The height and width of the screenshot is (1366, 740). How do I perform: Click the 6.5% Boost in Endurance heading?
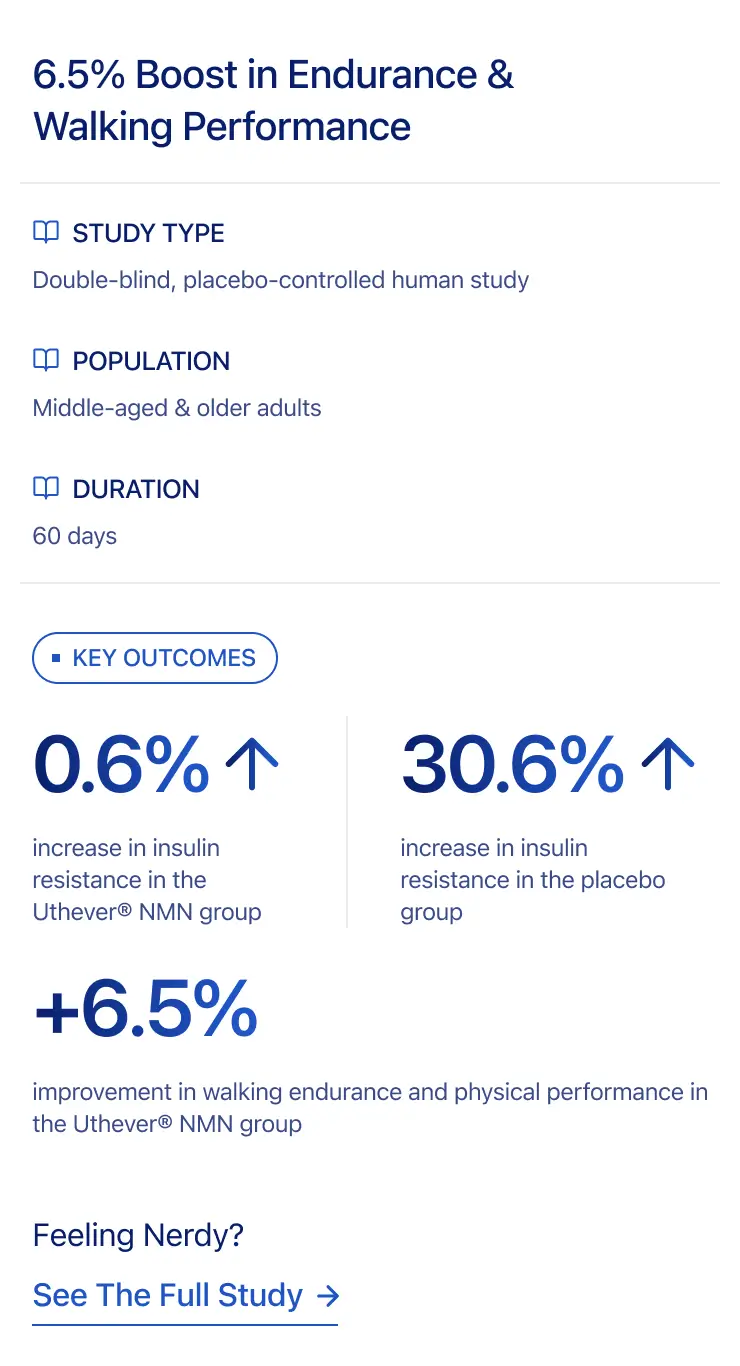pos(273,101)
